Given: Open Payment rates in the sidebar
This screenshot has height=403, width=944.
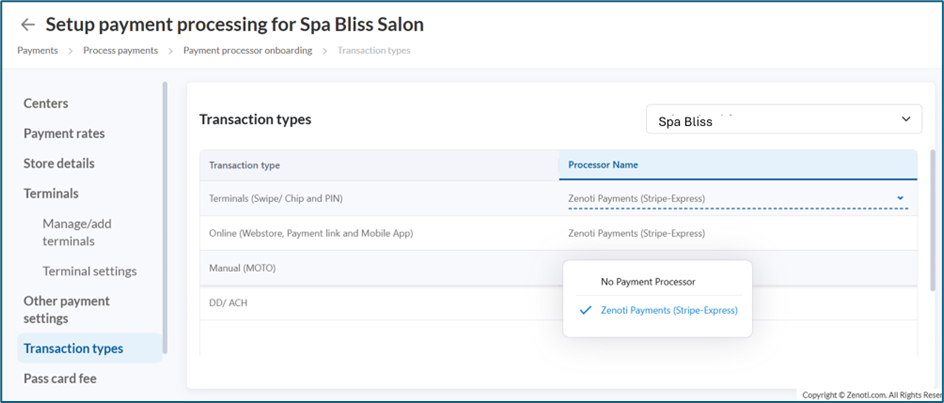Looking at the screenshot, I should click(x=64, y=133).
